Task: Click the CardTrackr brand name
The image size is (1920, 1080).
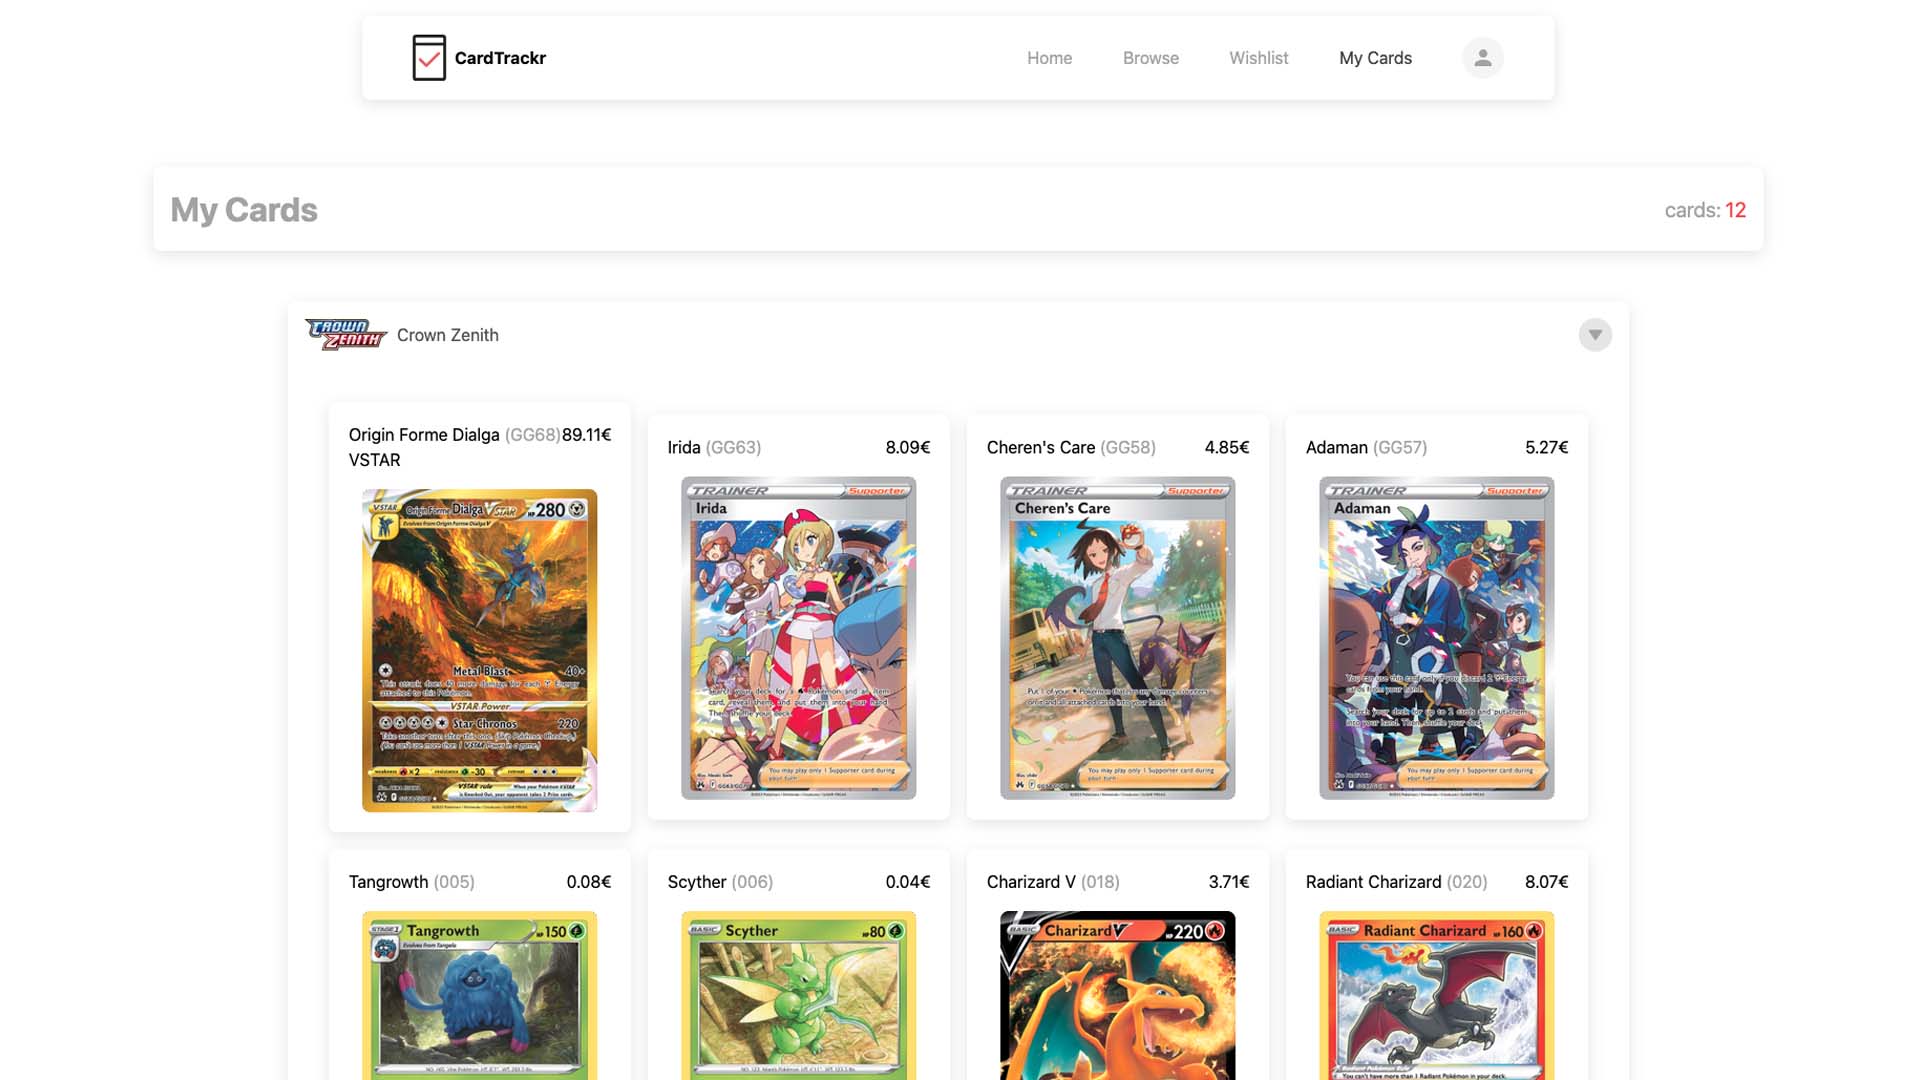Action: [500, 58]
